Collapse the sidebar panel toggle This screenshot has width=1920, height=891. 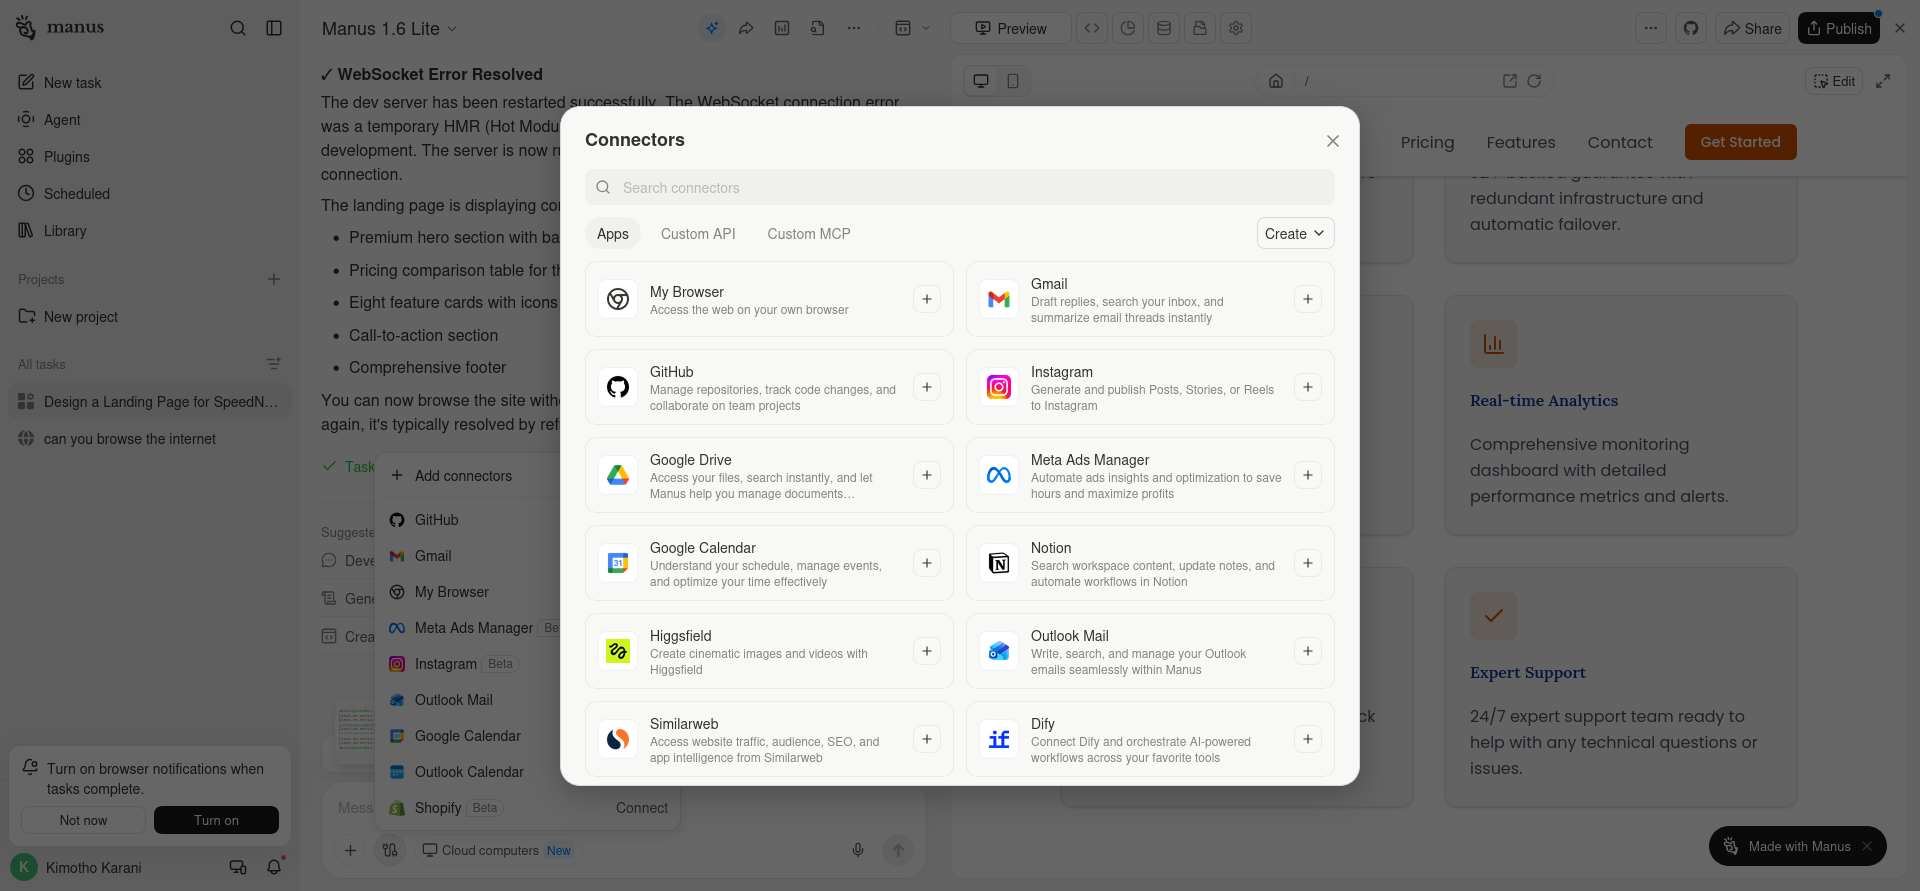pos(274,28)
